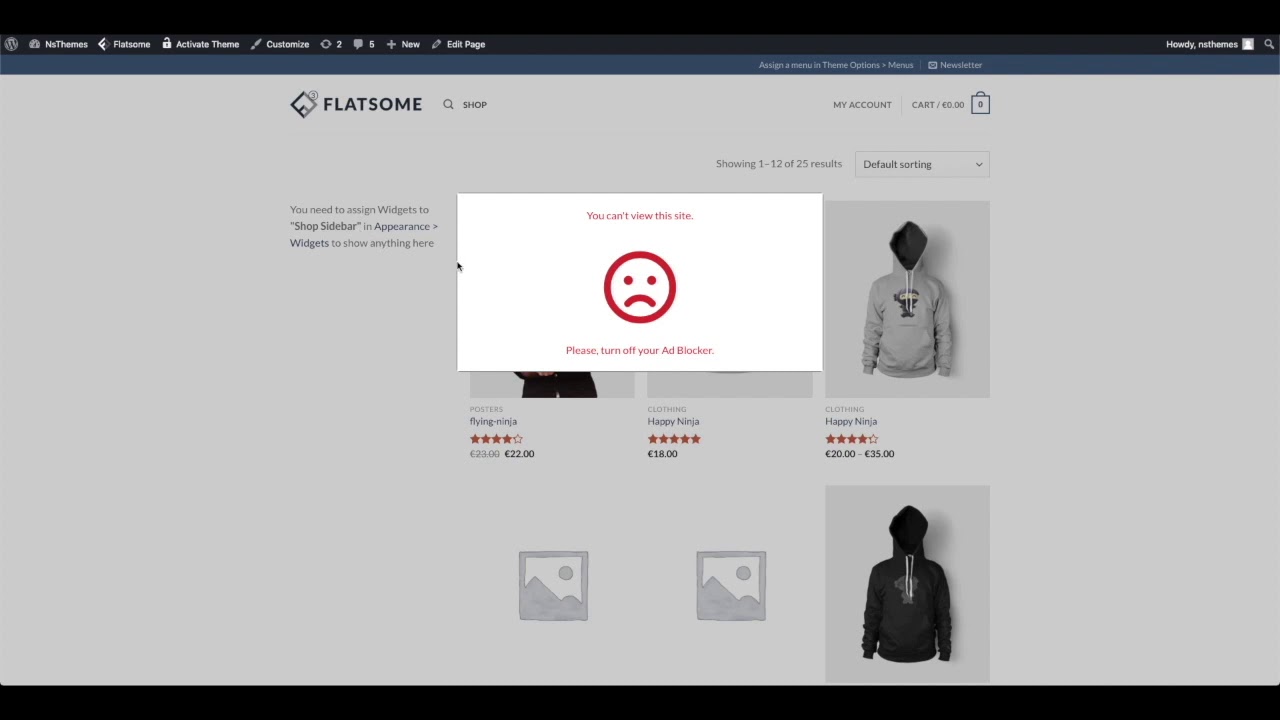Screen dimensions: 1280x720
Task: Click the header search magnifier icon
Action: point(448,104)
